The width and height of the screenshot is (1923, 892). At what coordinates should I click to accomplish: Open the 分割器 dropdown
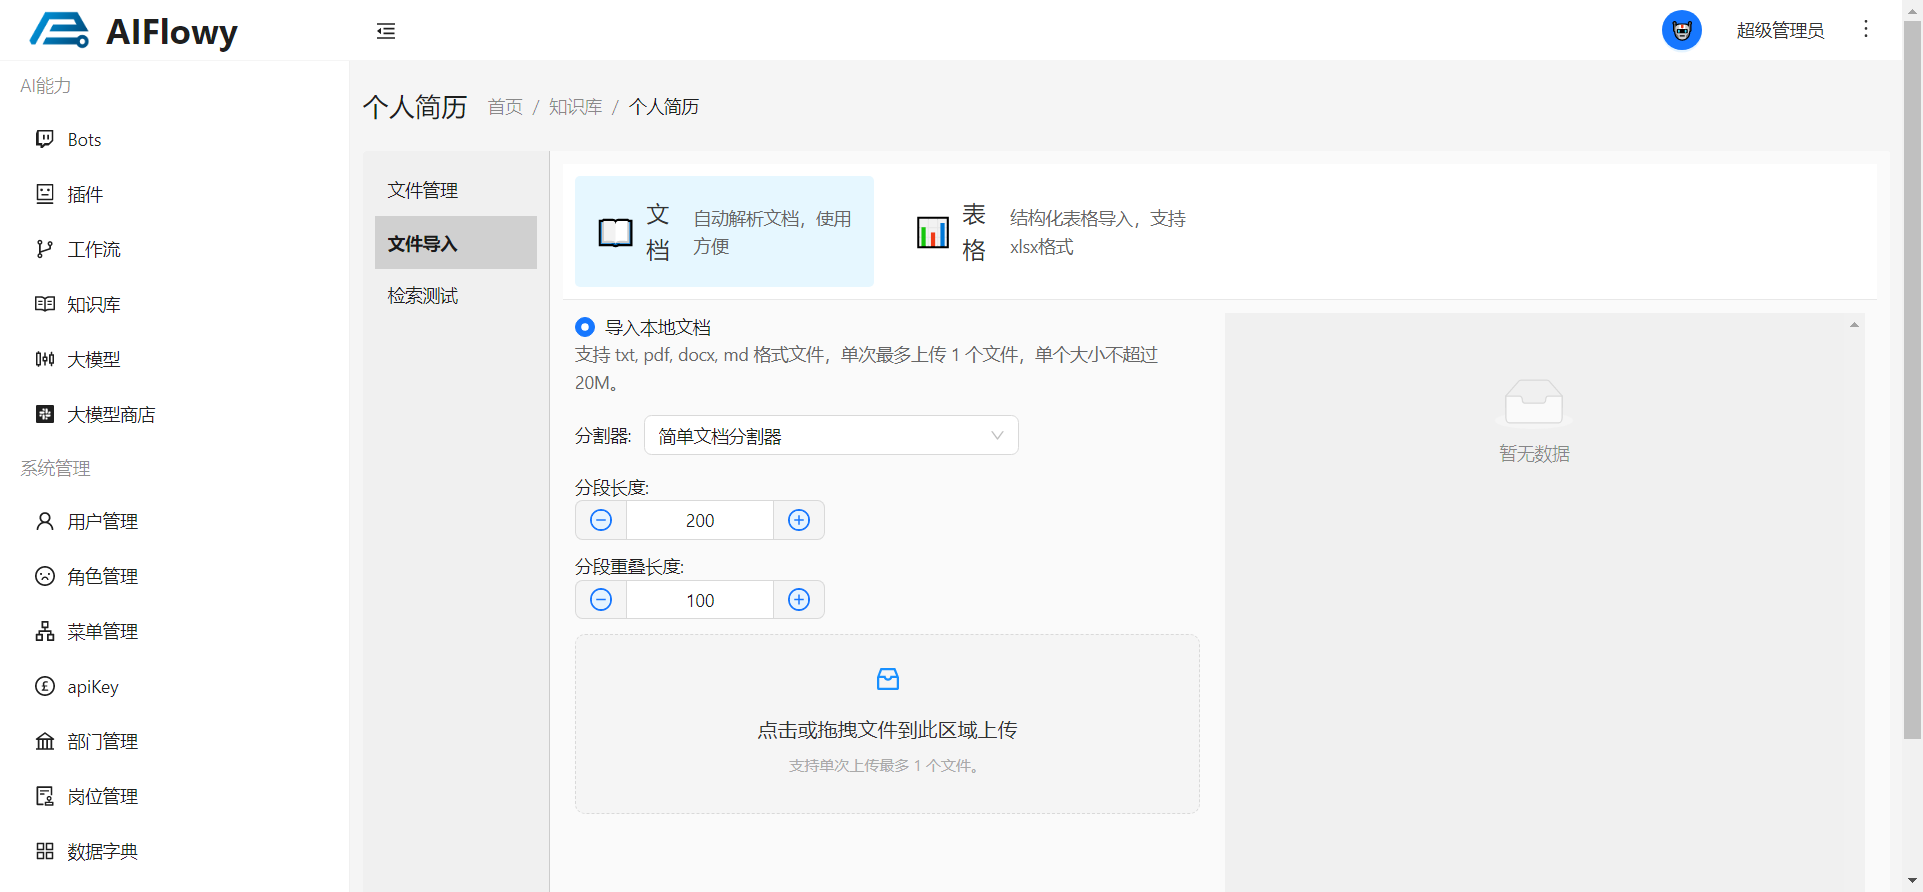click(x=831, y=436)
